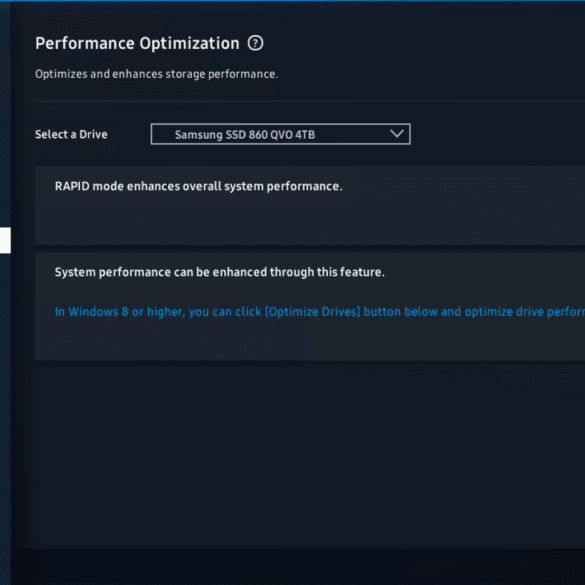Click 'RAPID mode enhances overall system performance.'

coord(198,186)
